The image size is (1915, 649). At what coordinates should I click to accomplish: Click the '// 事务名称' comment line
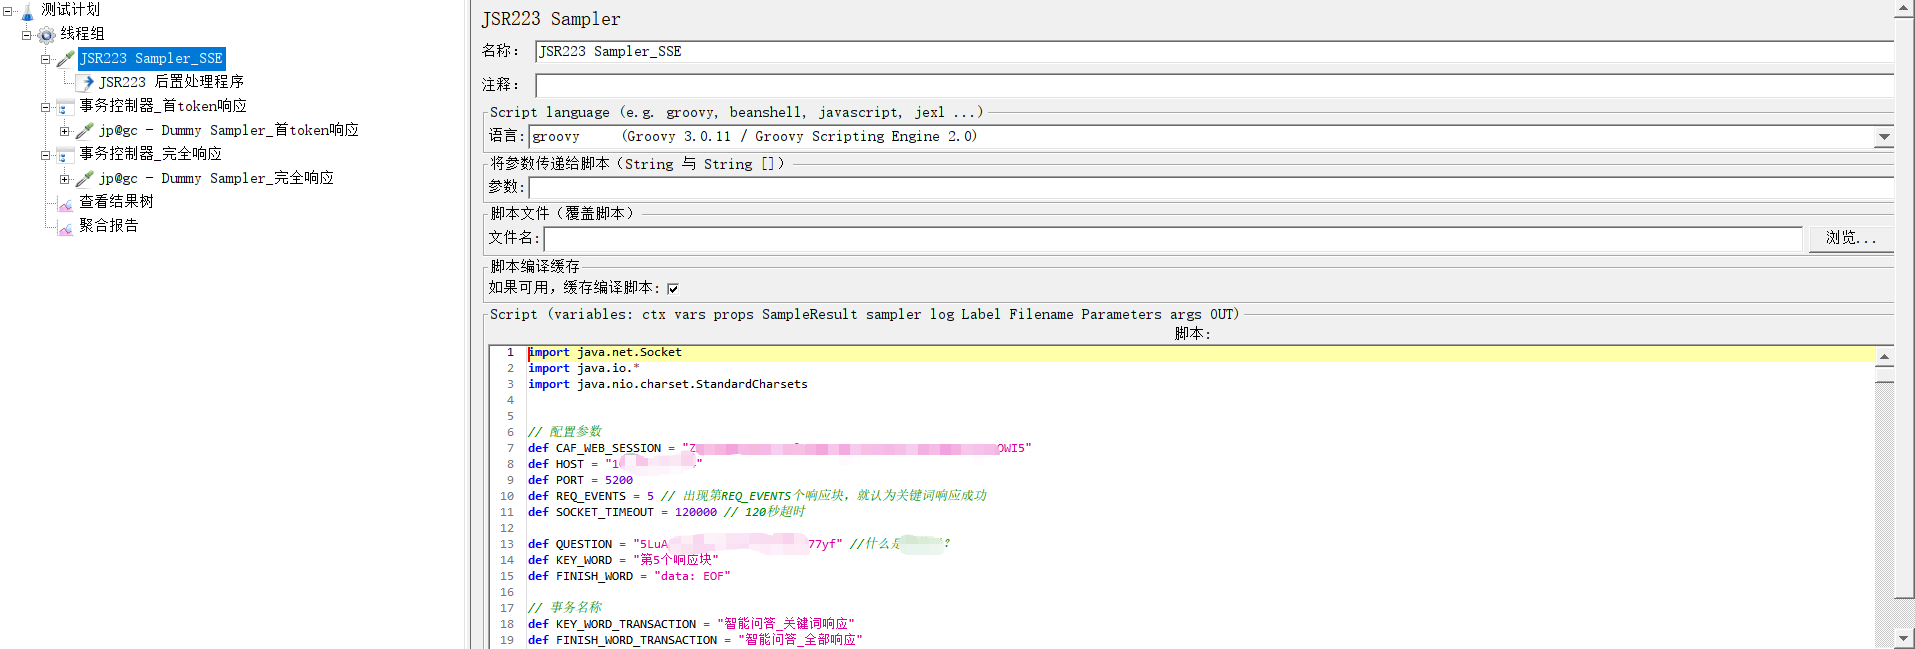[565, 608]
